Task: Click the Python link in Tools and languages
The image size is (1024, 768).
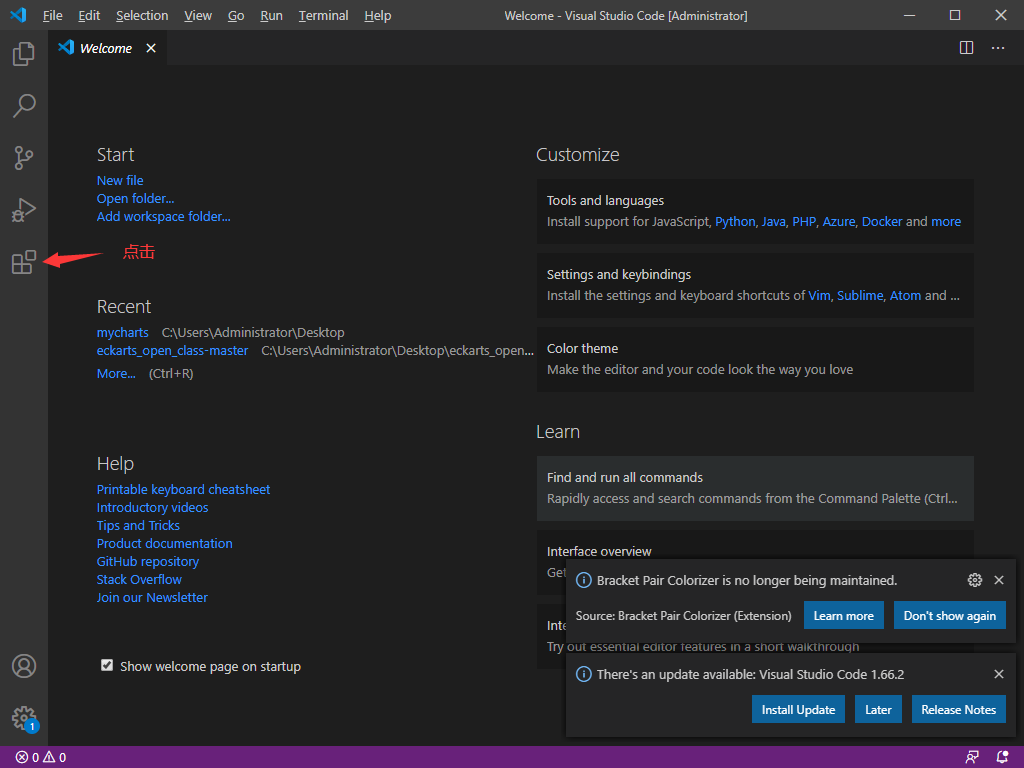Action: point(735,221)
